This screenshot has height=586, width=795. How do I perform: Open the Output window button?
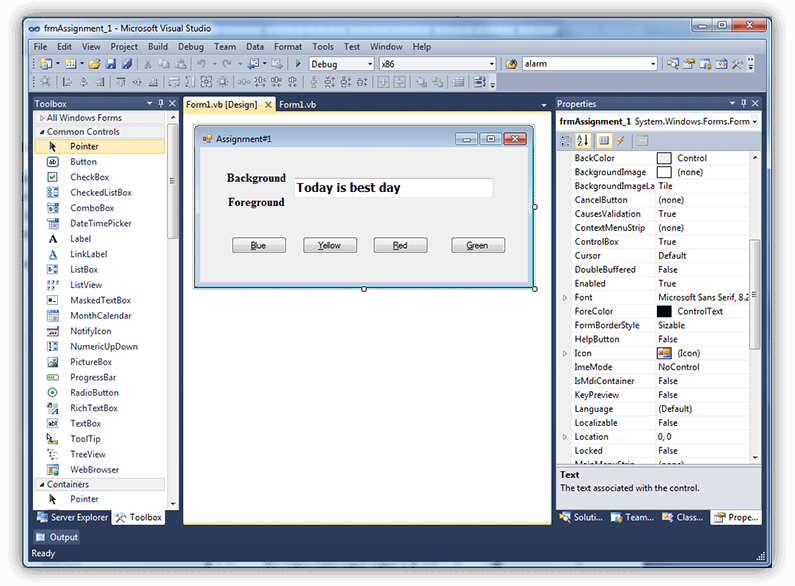tap(56, 537)
